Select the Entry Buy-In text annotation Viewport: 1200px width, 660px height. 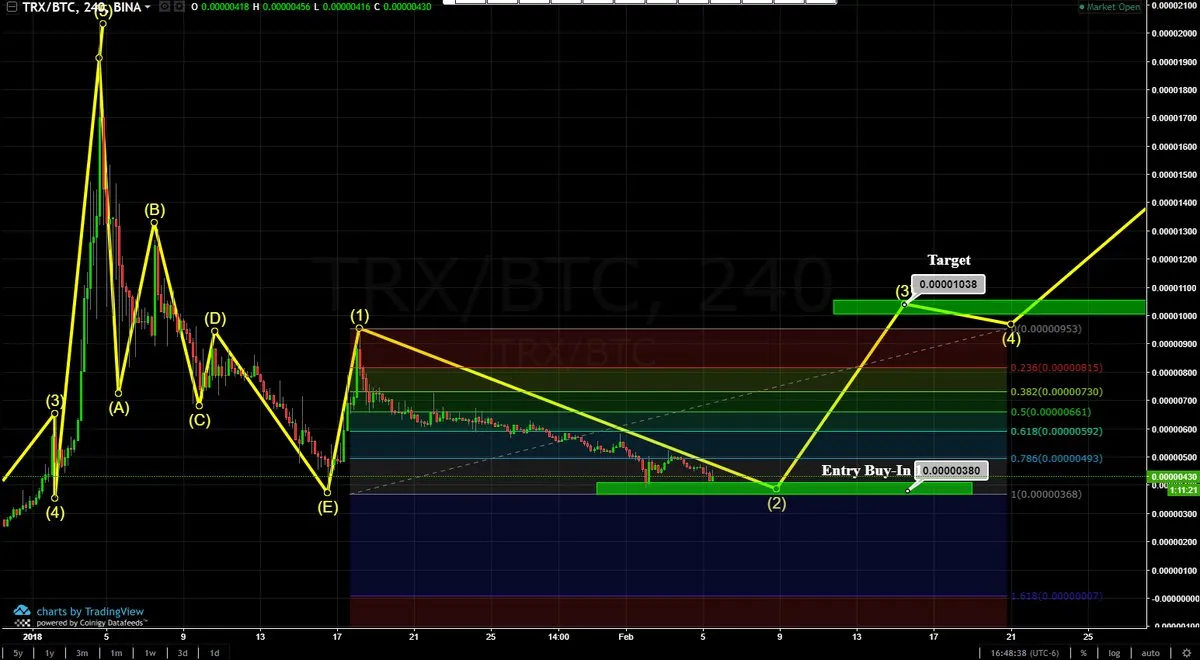866,470
